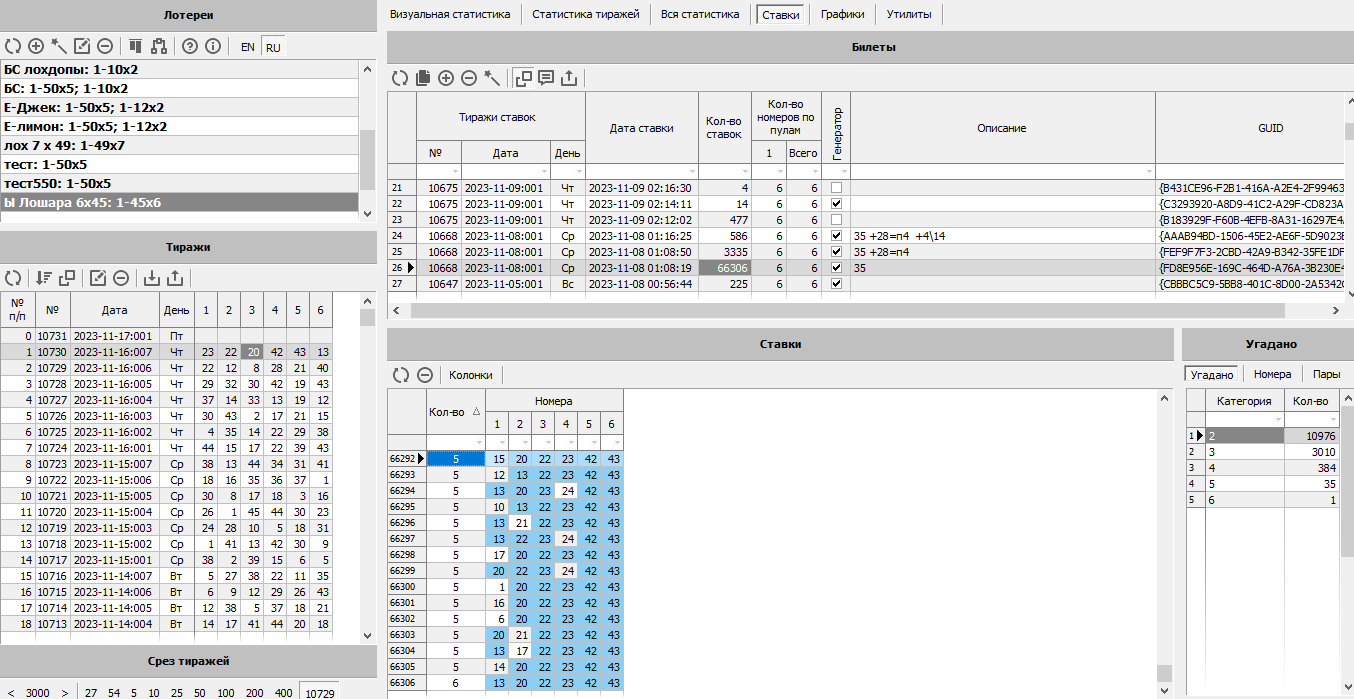Toggle Генератор checkbox in ticket row 25
This screenshot has height=699, width=1354.
point(836,252)
